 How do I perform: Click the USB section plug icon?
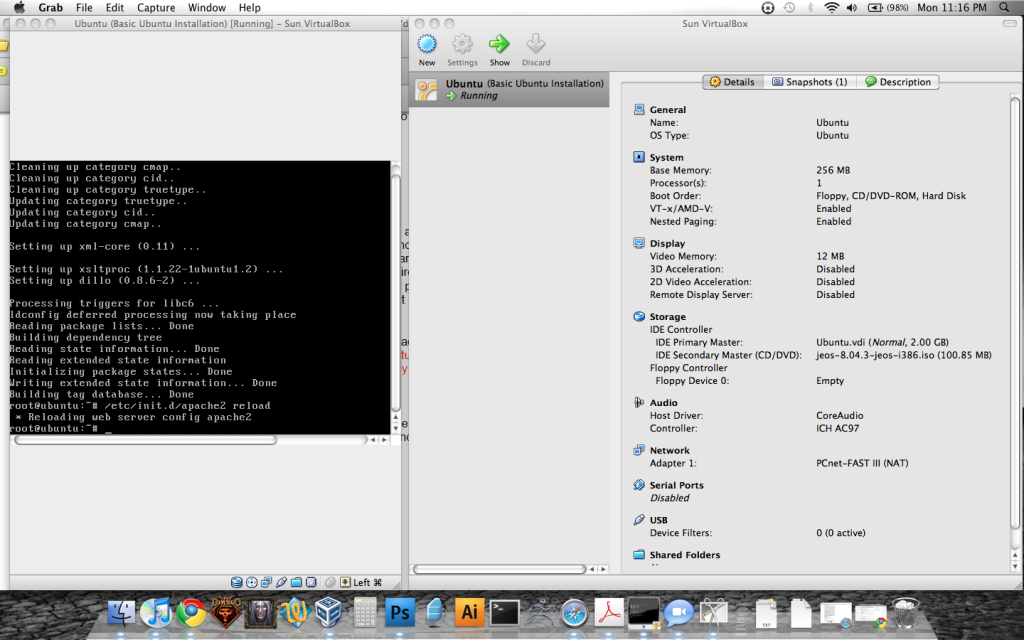click(639, 520)
